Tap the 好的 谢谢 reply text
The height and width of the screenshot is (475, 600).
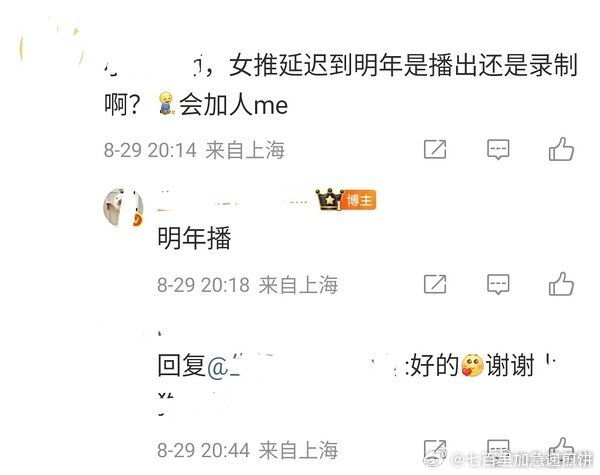(472, 366)
